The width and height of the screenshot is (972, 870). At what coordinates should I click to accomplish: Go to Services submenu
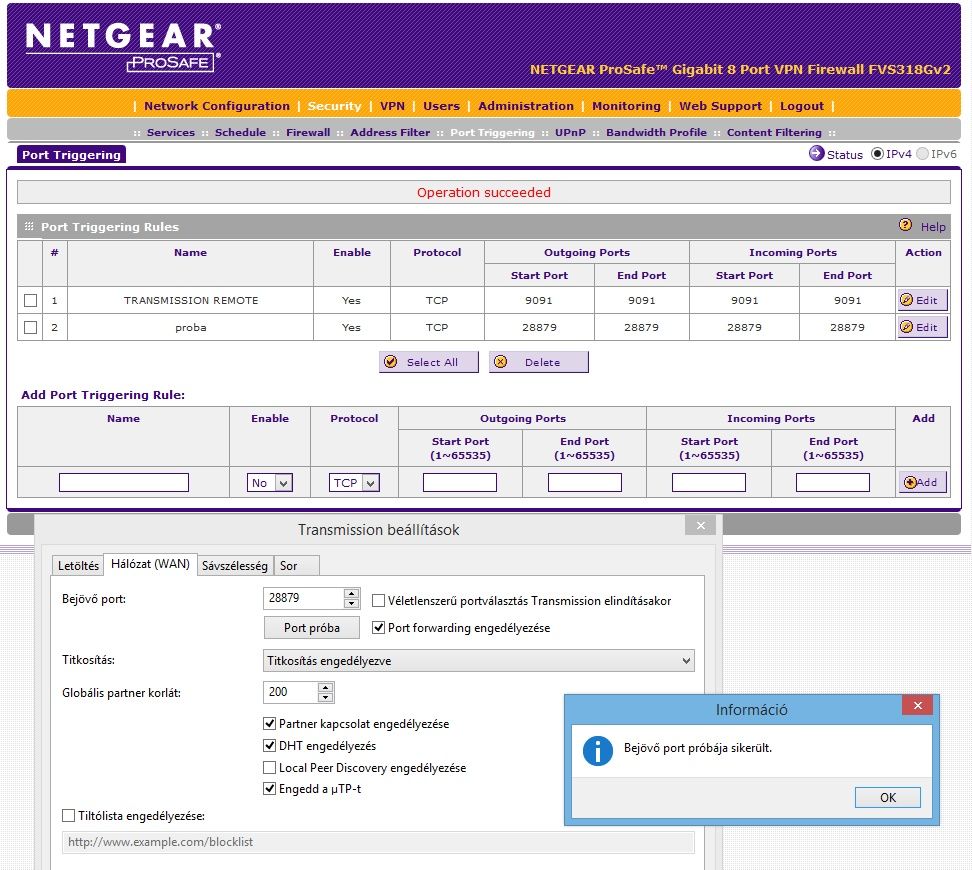[170, 132]
